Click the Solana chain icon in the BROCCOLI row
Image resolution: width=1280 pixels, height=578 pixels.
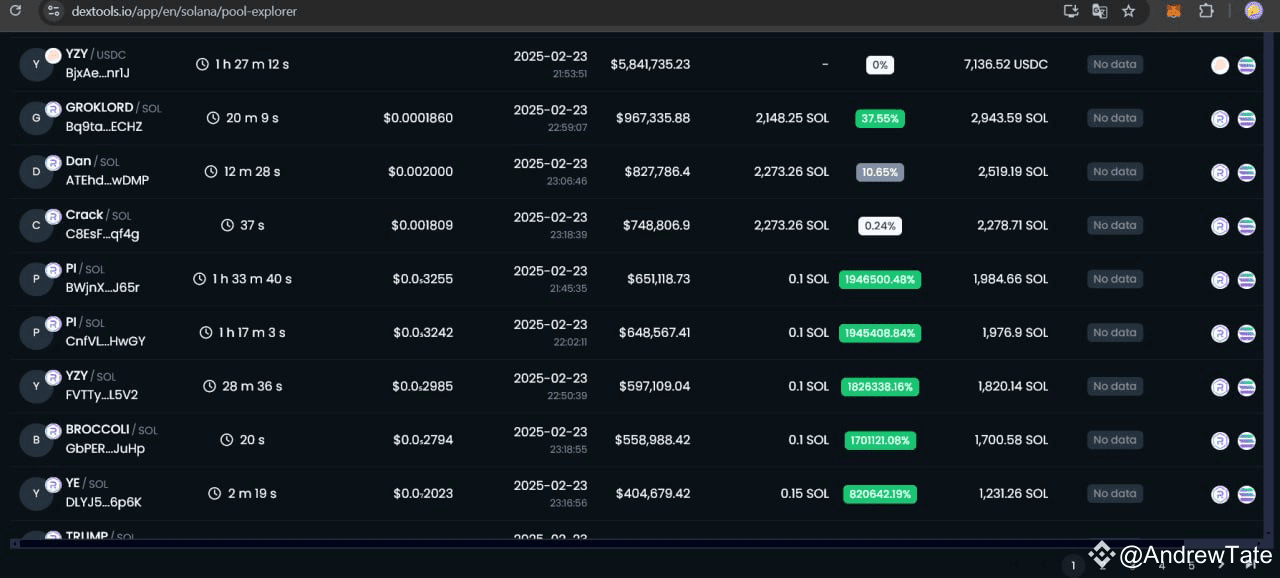(x=1246, y=440)
